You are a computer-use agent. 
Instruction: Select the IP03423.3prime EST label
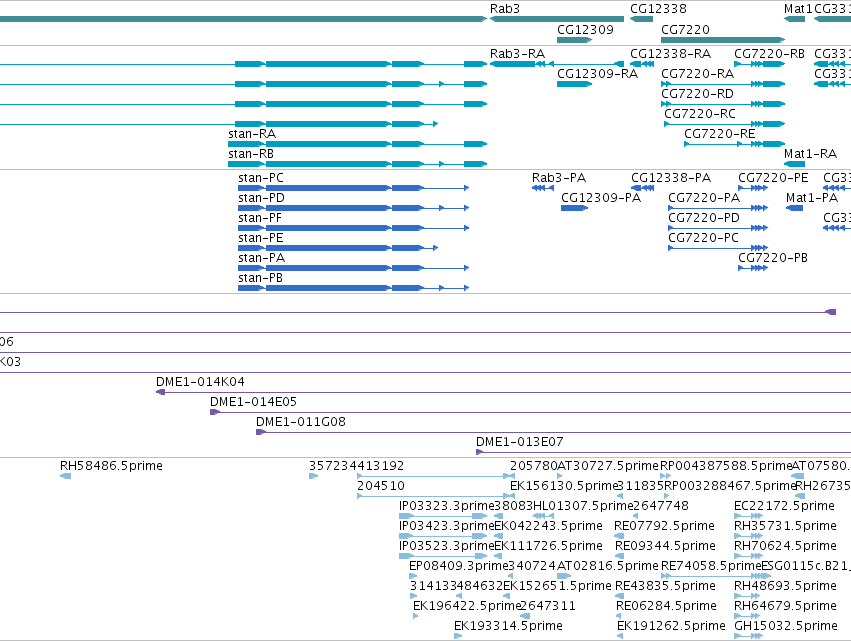pyautogui.click(x=447, y=526)
